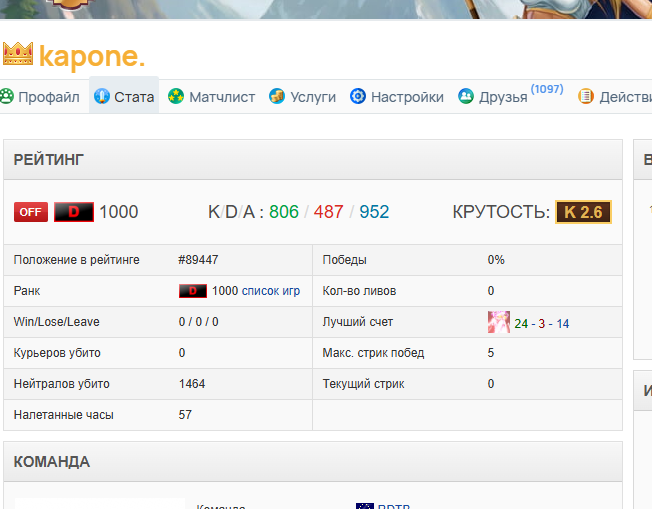Click the Настройки gear icon
Viewport: 652px width, 509px height.
point(358,96)
